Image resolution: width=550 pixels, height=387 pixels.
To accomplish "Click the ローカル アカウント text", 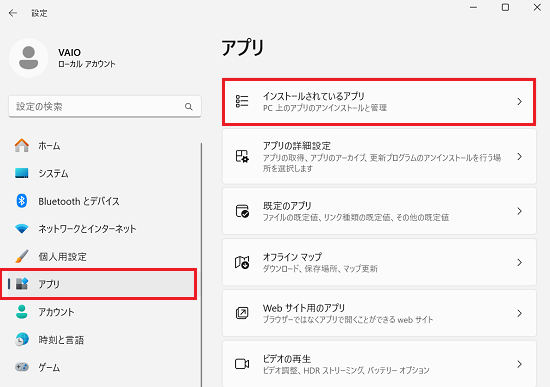I will pyautogui.click(x=87, y=64).
